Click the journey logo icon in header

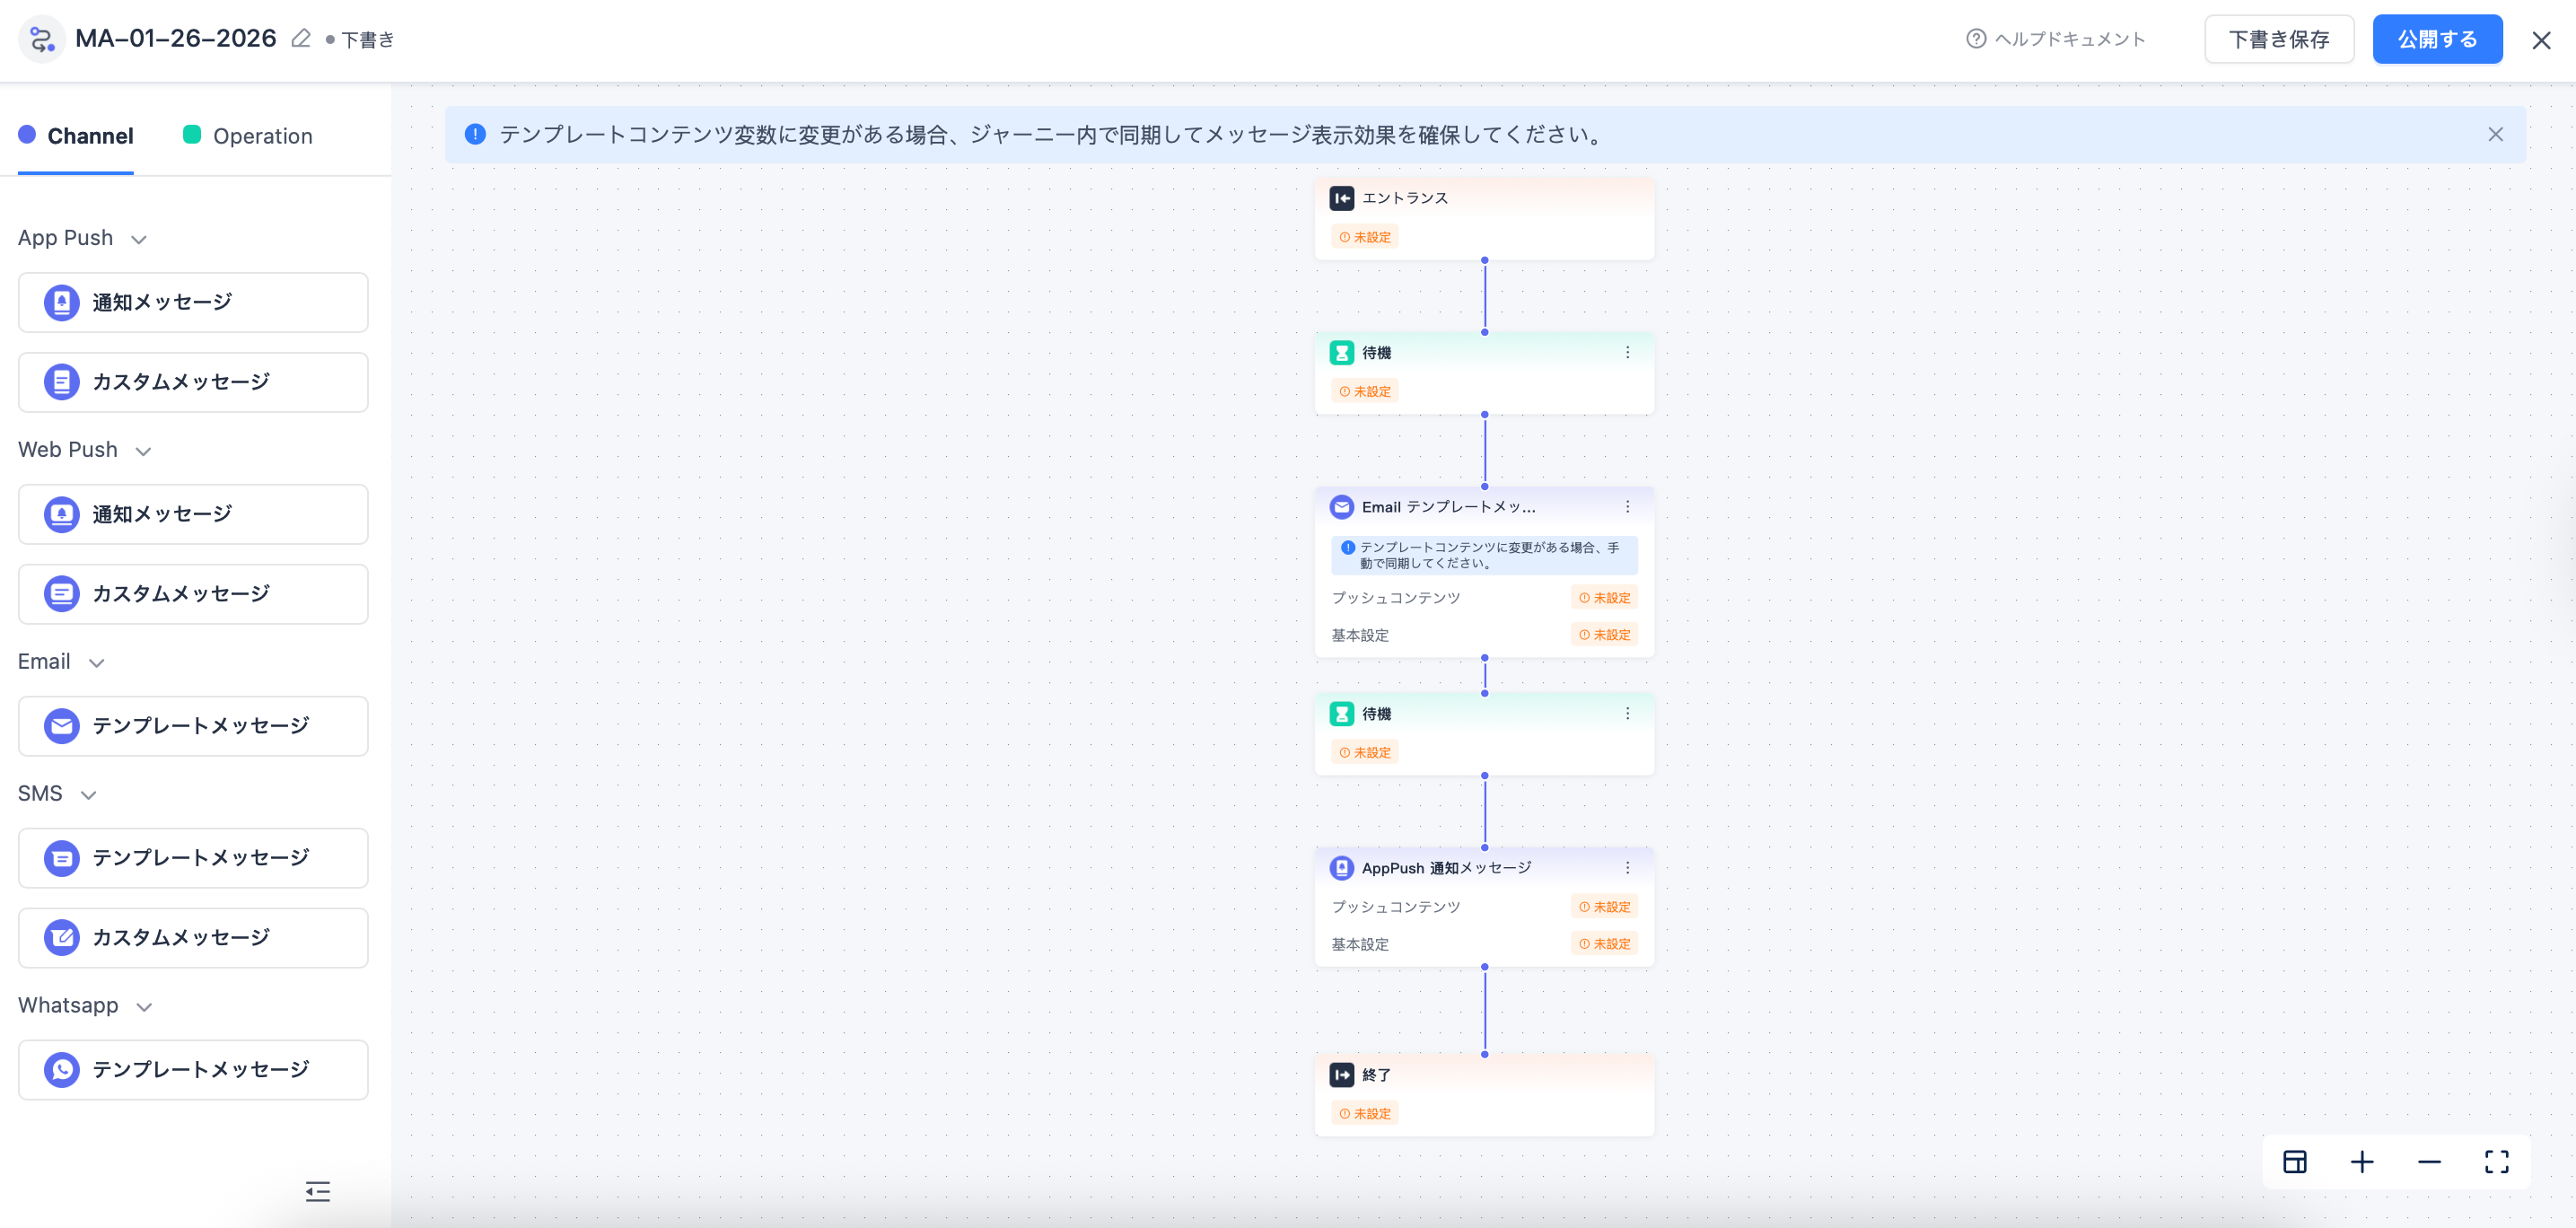coord(41,38)
